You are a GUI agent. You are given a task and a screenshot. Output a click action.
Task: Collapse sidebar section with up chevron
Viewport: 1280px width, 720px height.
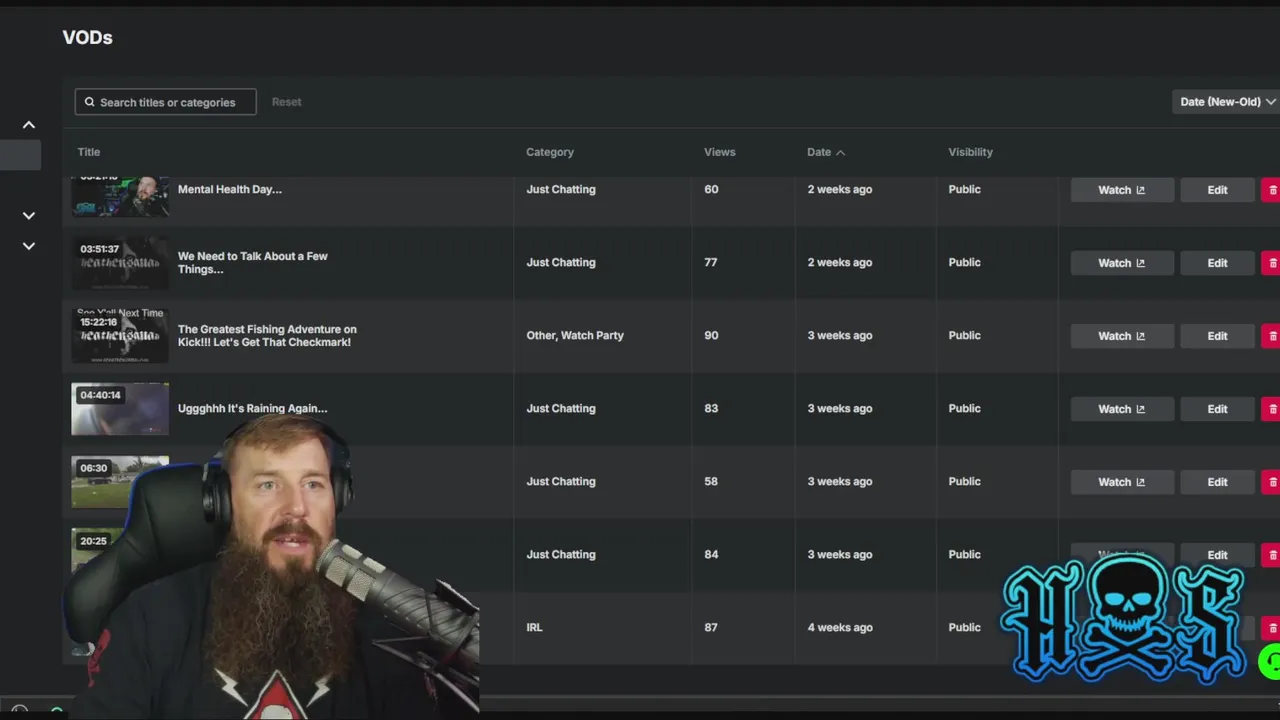[29, 125]
